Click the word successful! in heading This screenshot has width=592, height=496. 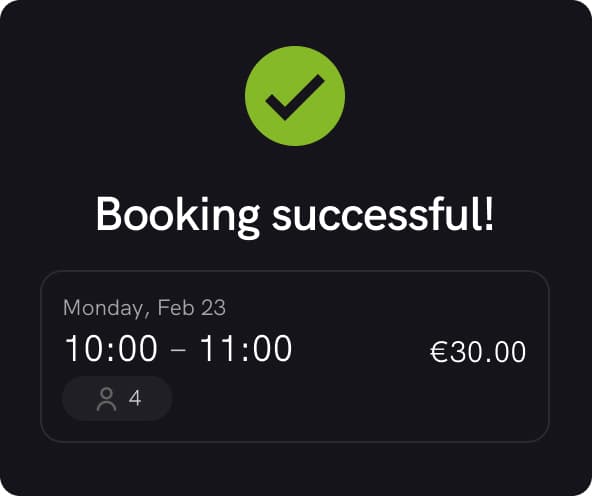383,214
